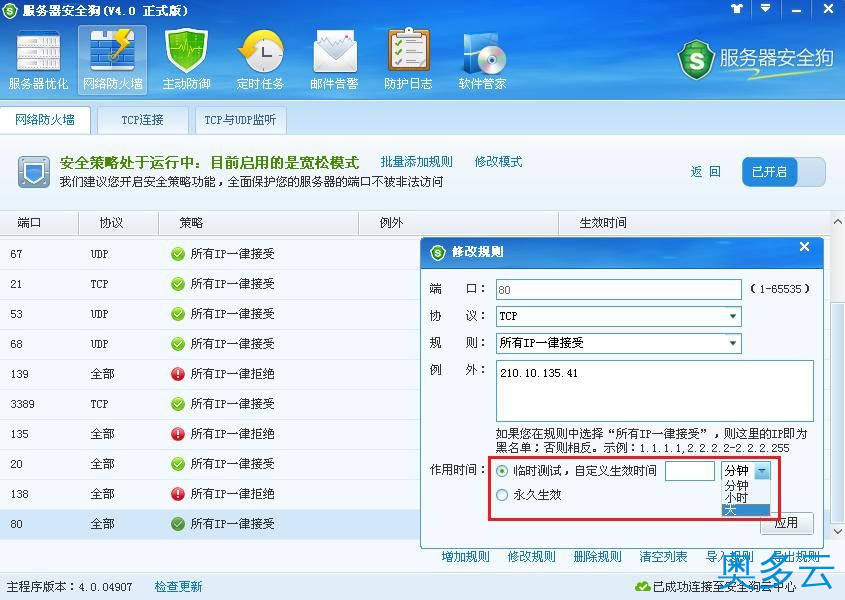Sort by the 策略 column header

pos(259,223)
